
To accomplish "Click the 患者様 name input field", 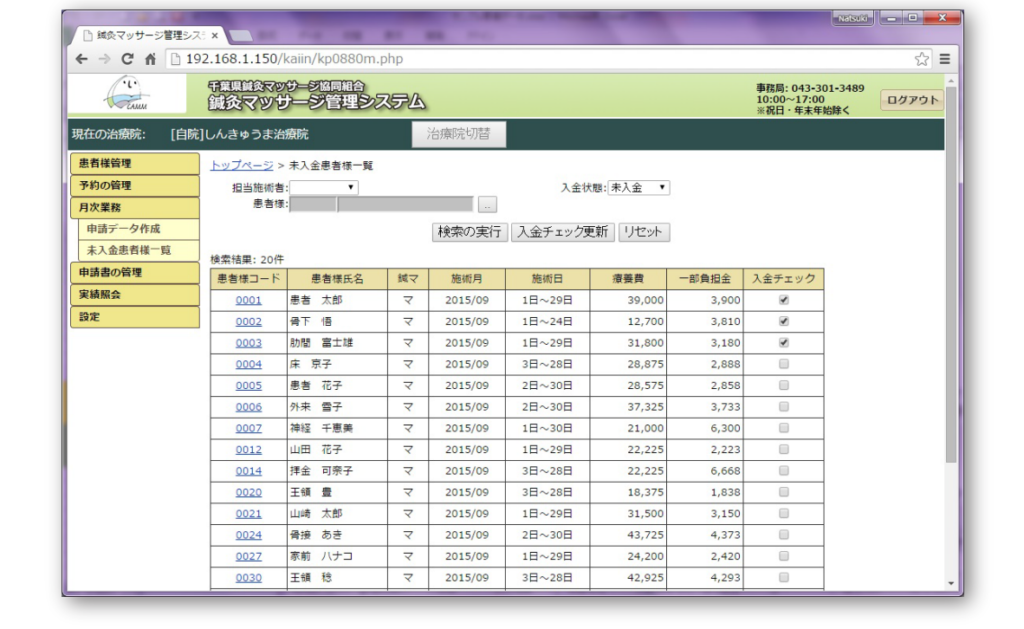I will pyautogui.click(x=406, y=204).
